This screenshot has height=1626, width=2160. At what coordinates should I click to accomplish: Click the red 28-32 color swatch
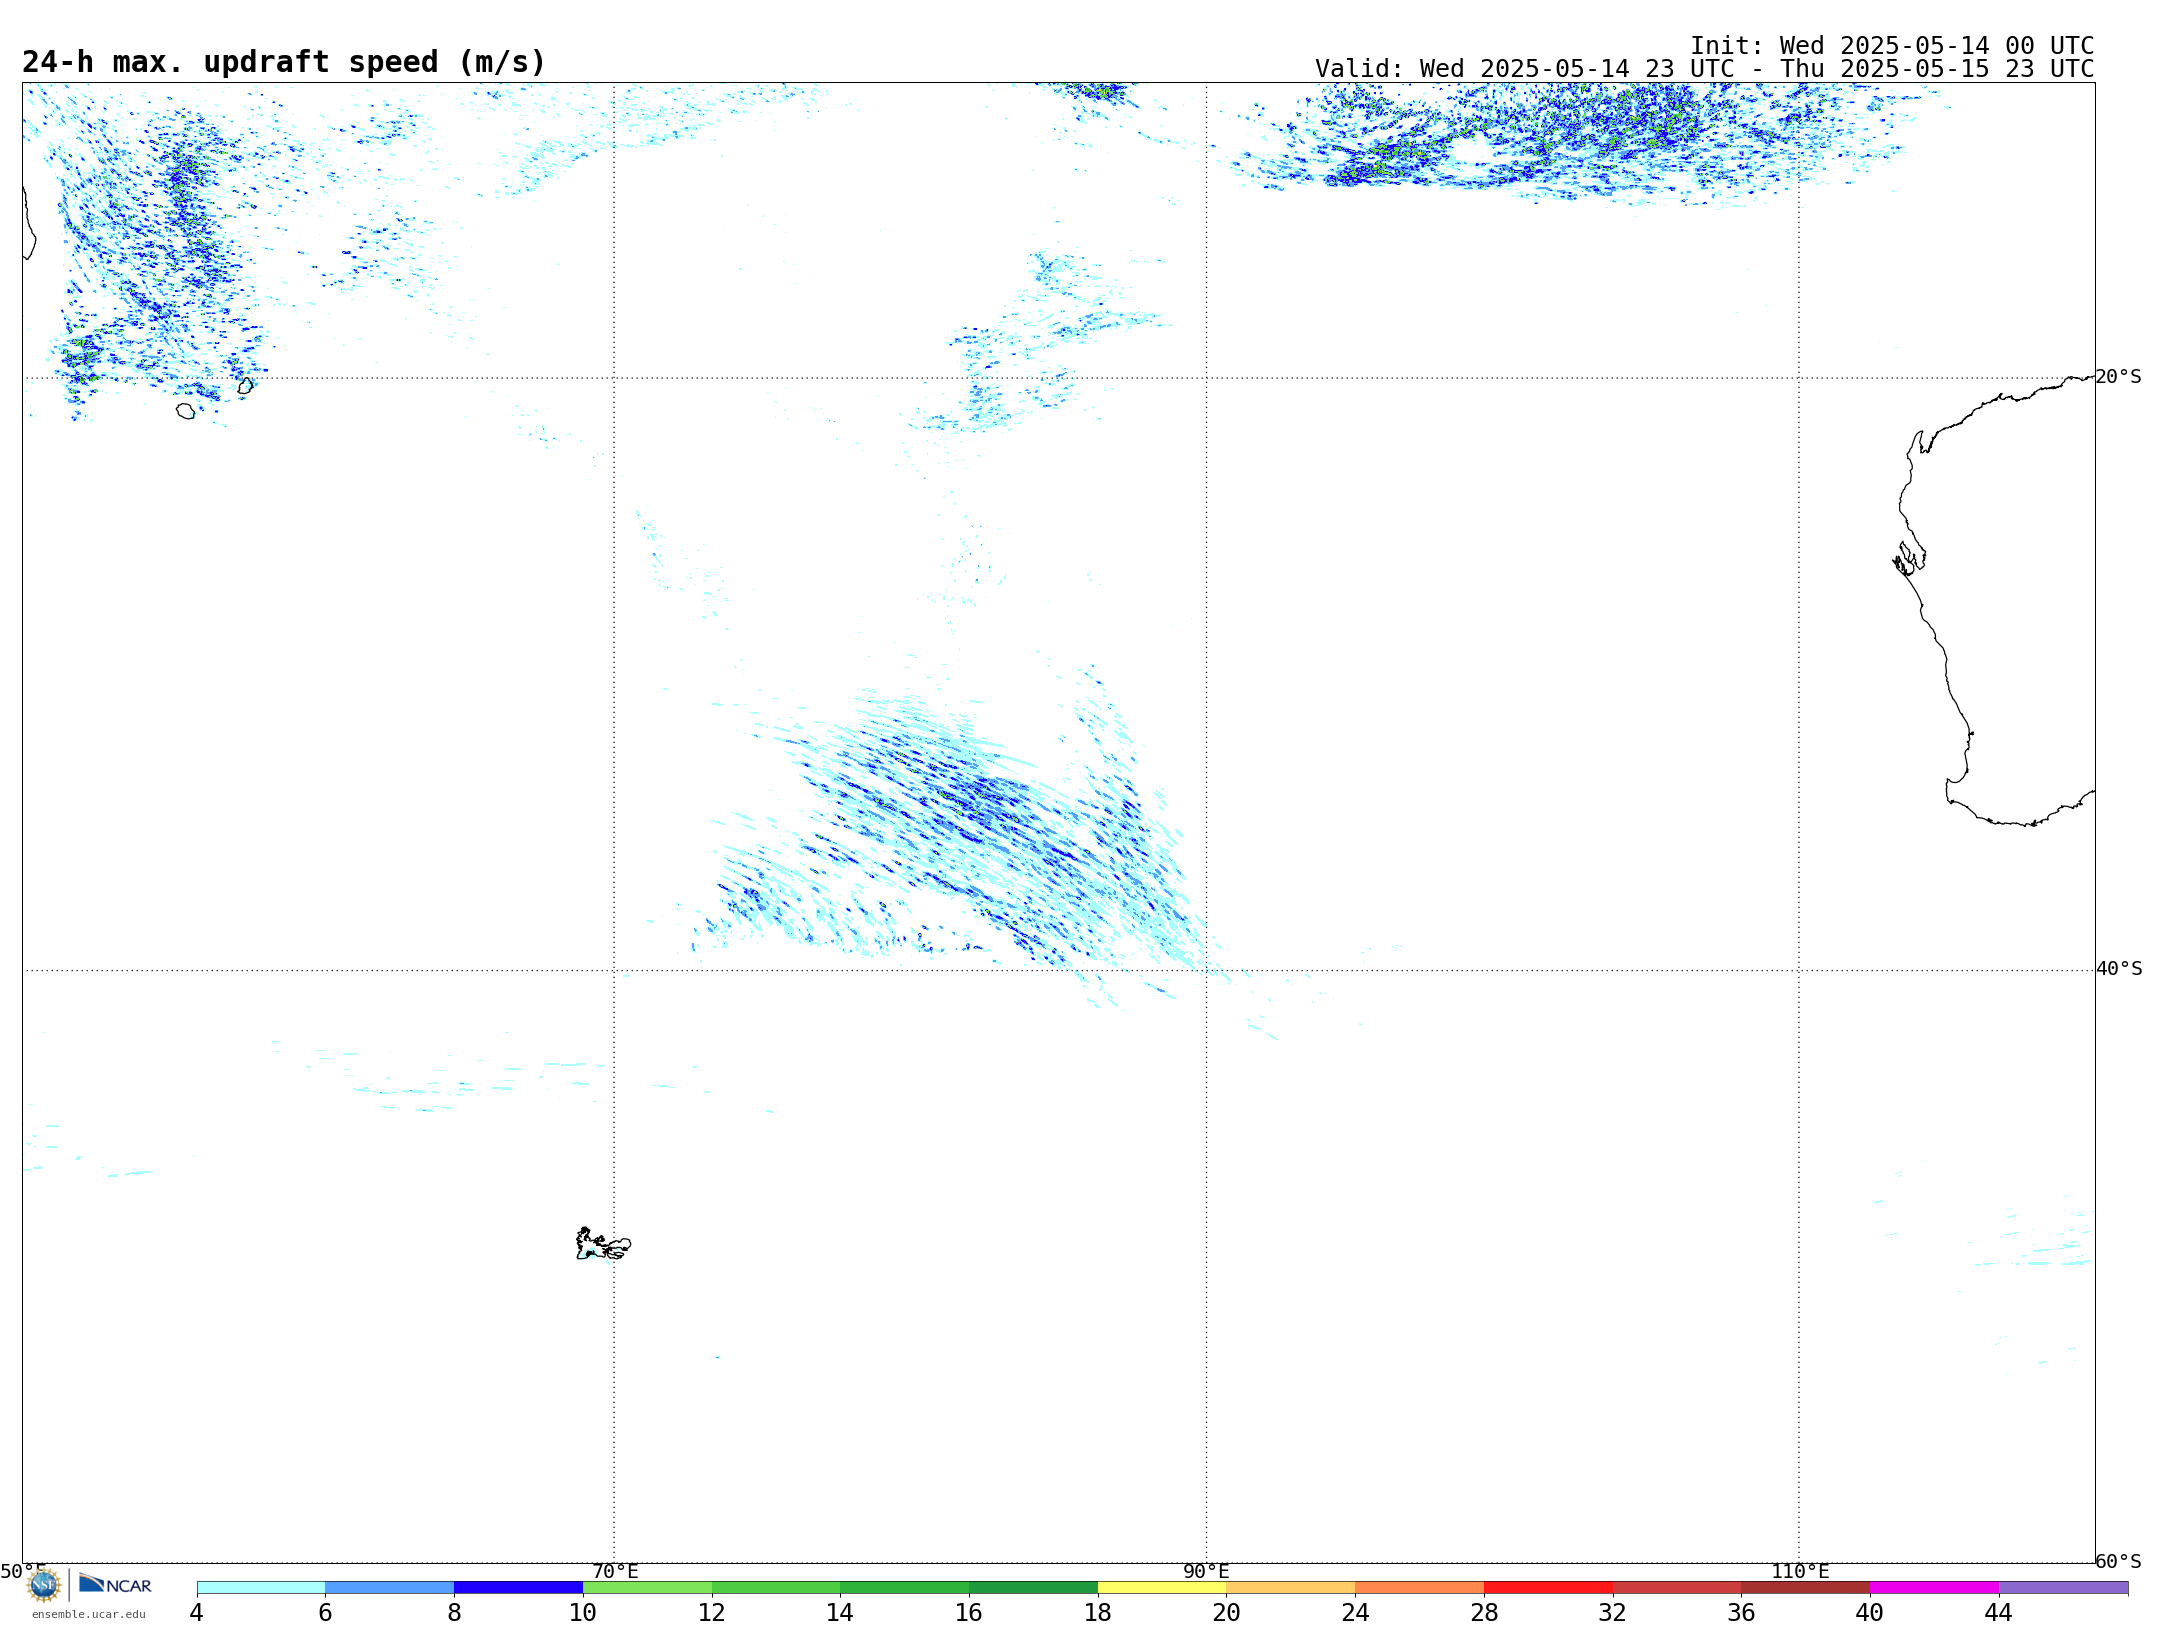(1548, 1587)
